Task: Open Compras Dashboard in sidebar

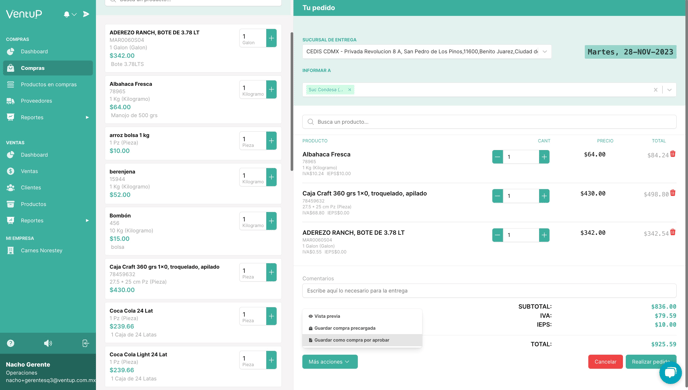Action: 34,51
